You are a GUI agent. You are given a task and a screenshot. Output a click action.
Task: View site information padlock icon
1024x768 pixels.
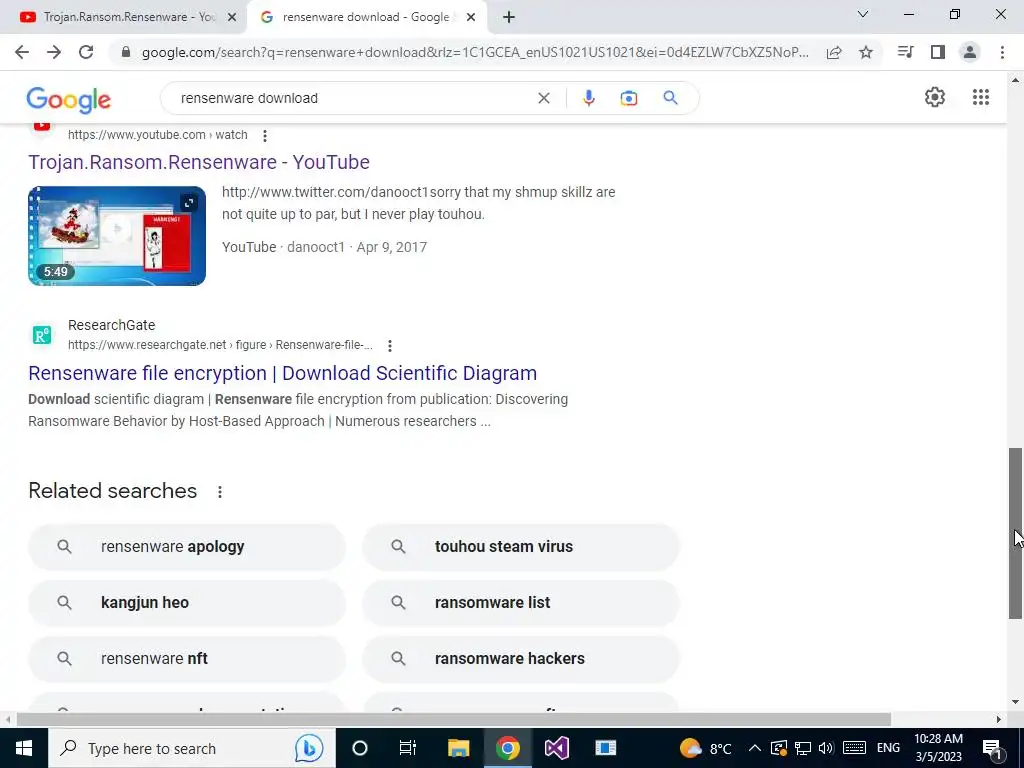[126, 52]
